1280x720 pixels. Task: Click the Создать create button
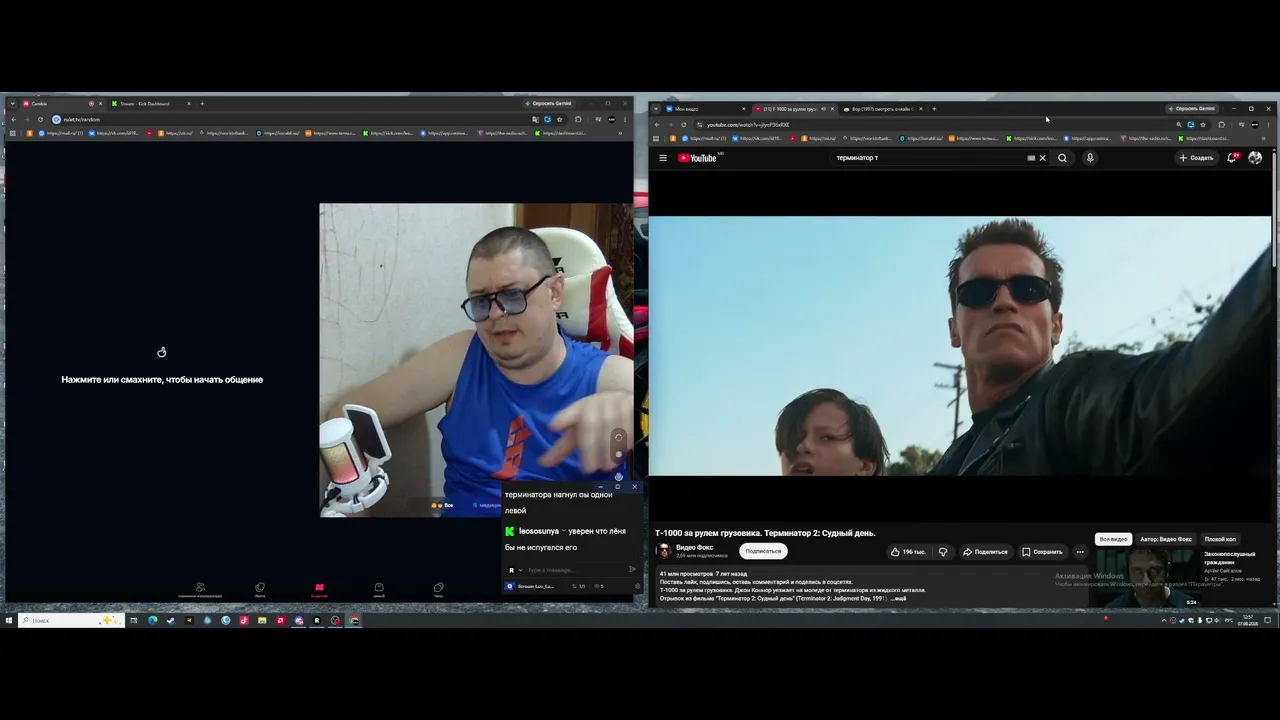[1196, 158]
